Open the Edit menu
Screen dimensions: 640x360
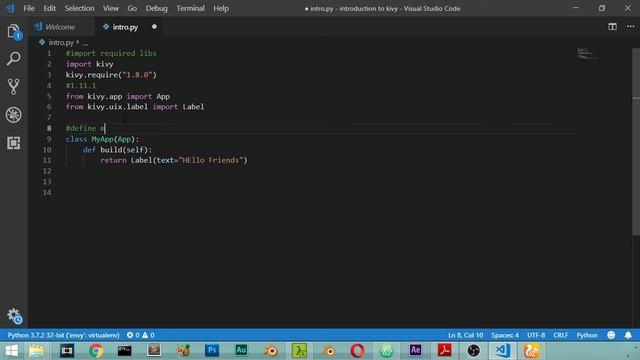click(49, 8)
